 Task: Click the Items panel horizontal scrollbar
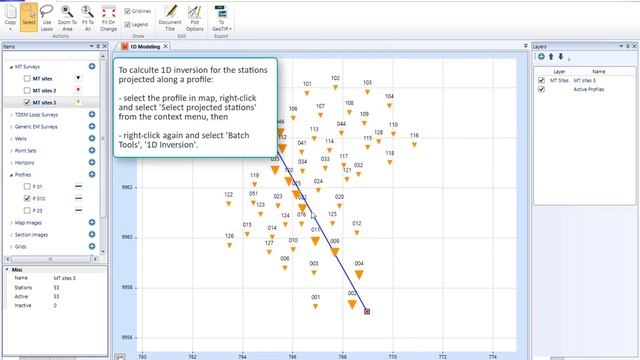coord(51,259)
